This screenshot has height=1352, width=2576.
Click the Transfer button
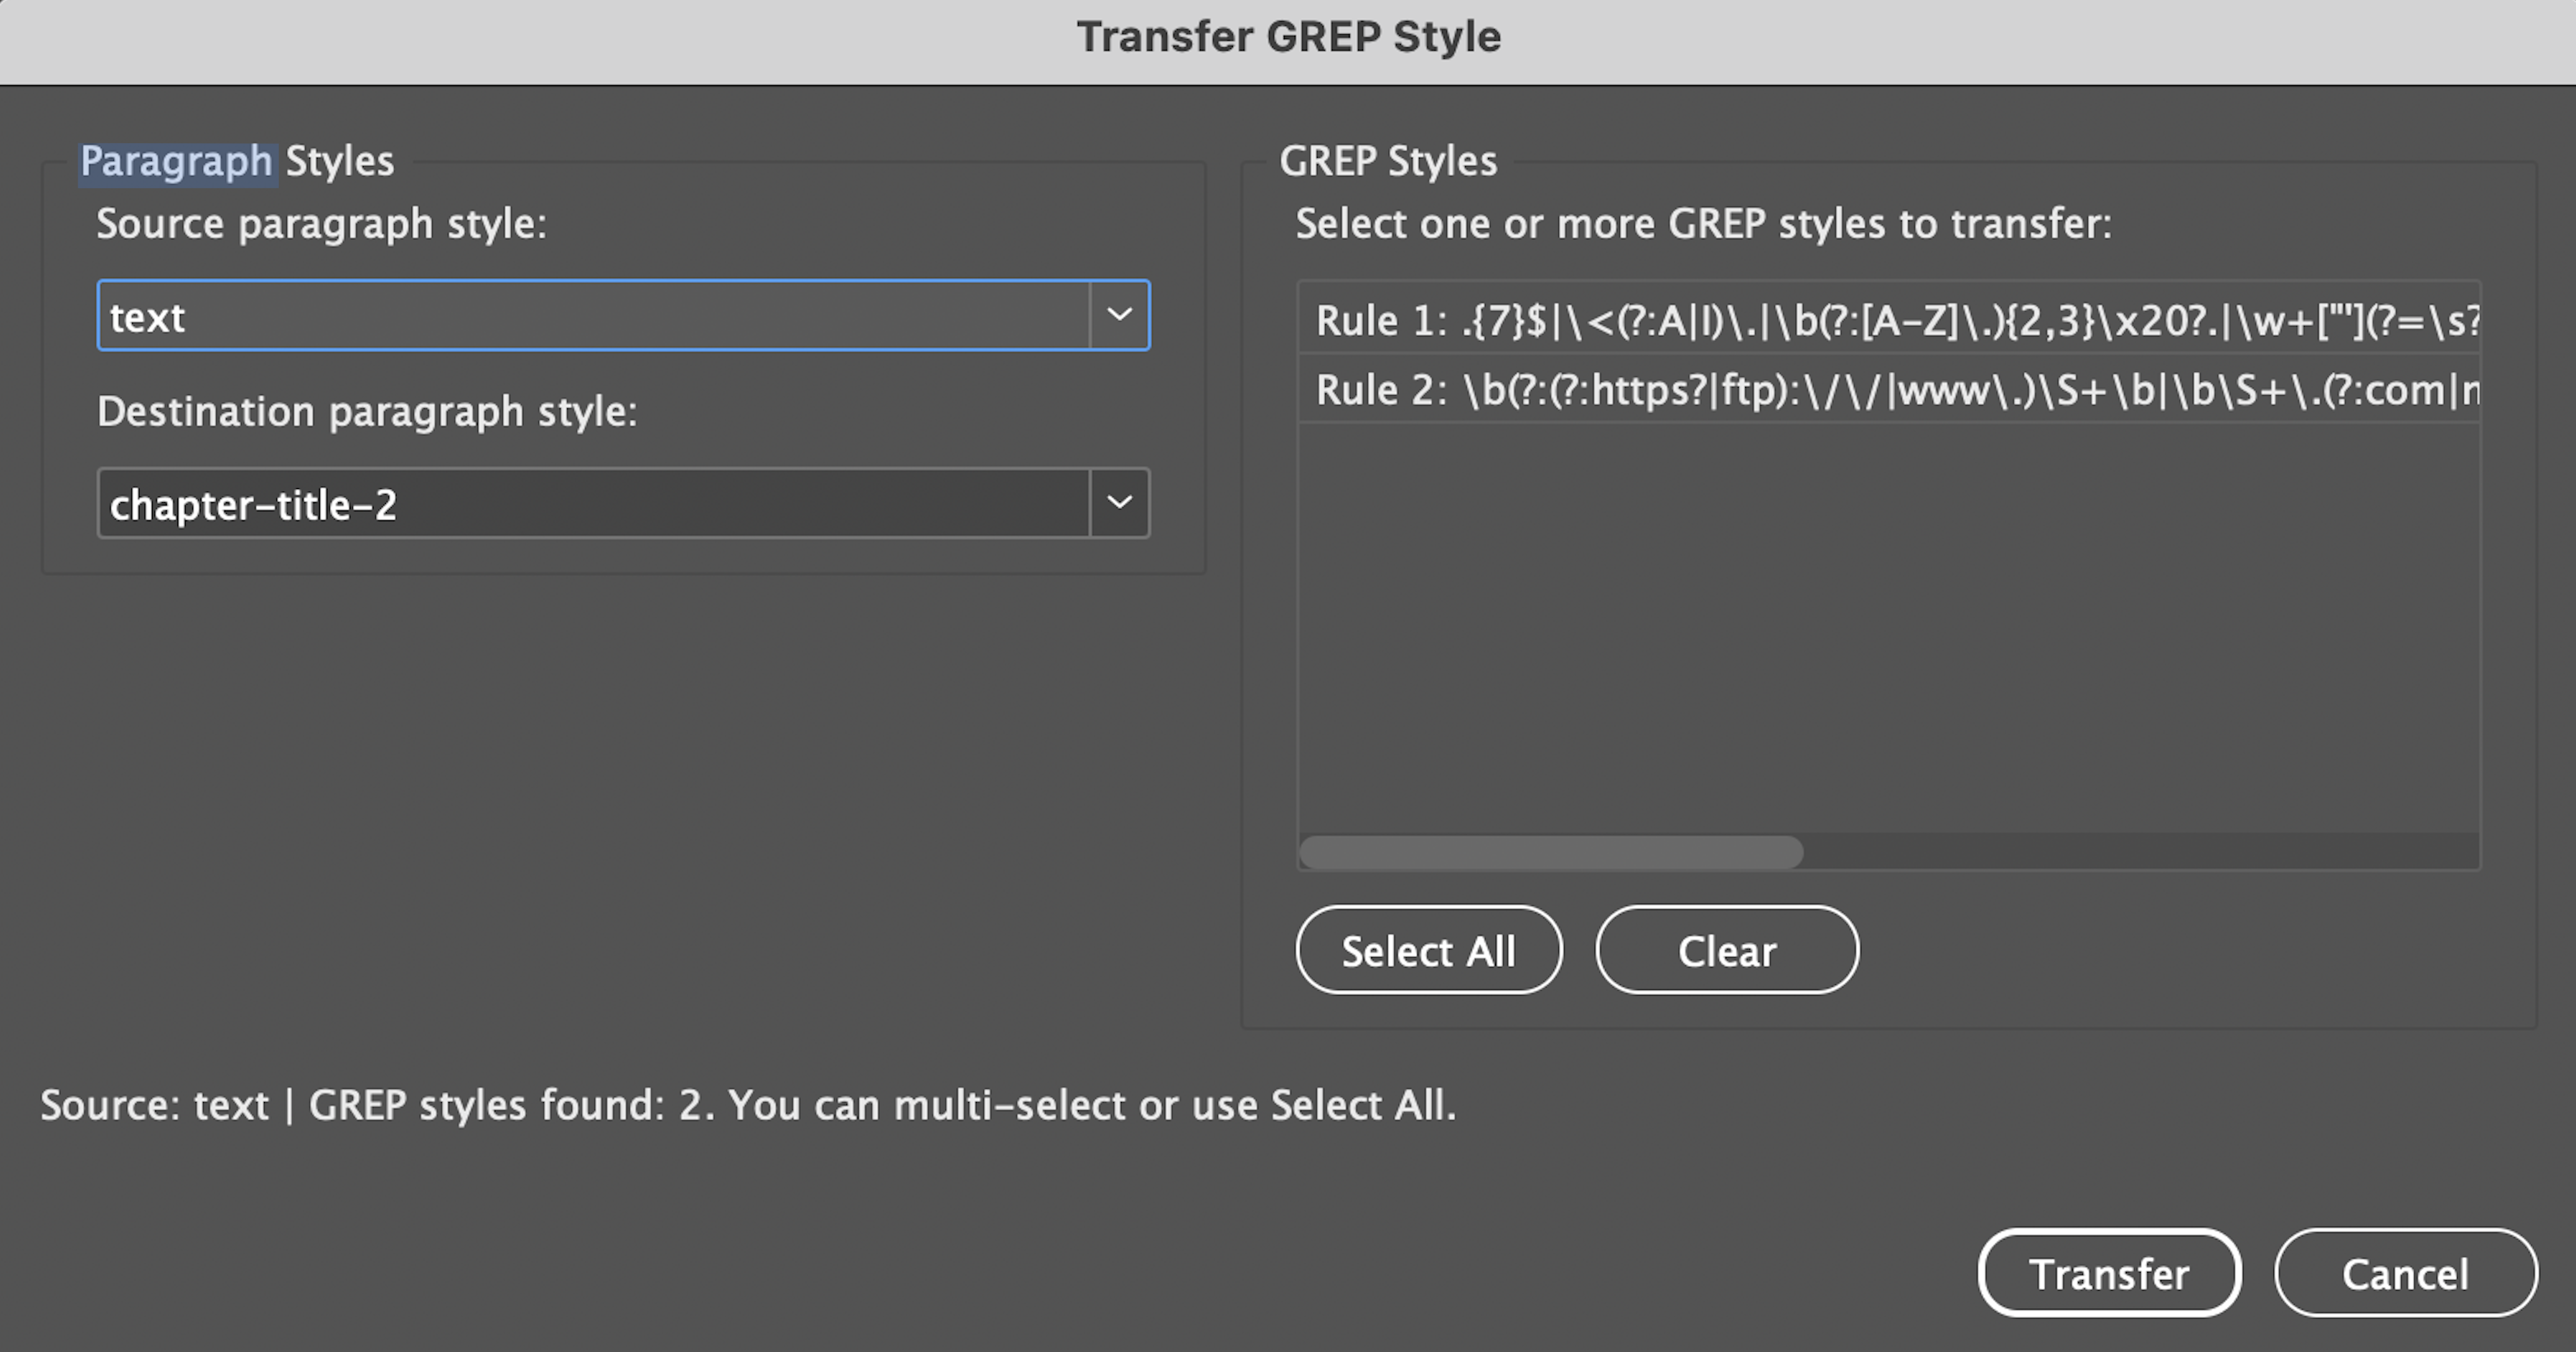click(x=2109, y=1273)
